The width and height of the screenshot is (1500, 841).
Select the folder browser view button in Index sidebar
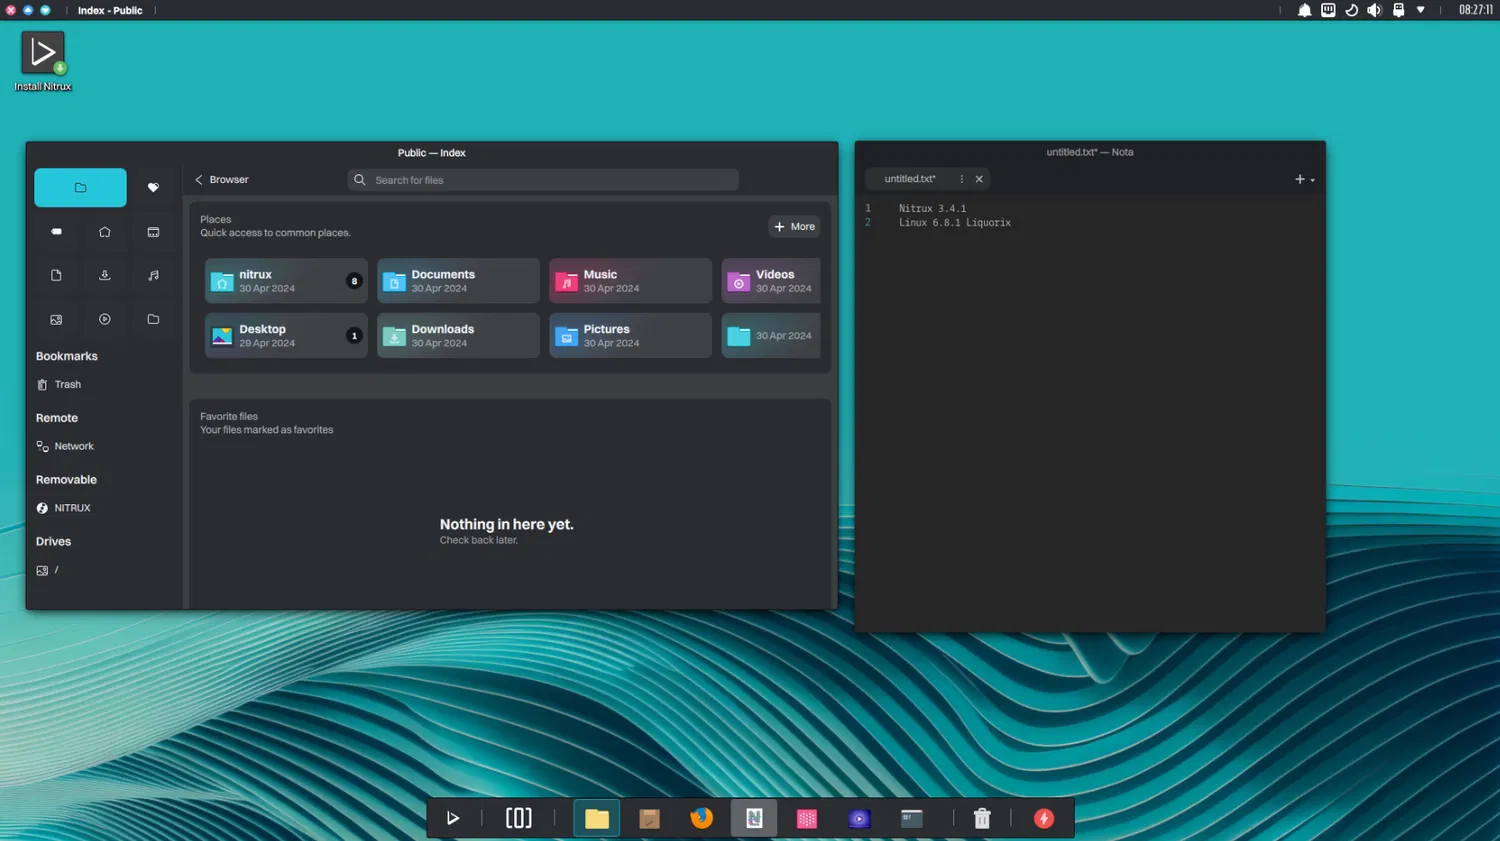coord(80,187)
